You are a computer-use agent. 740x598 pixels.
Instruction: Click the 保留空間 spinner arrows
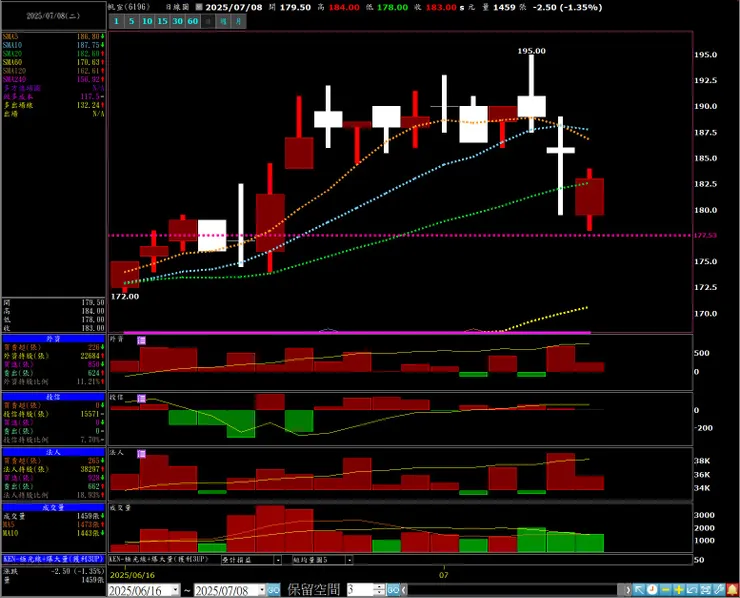click(379, 590)
